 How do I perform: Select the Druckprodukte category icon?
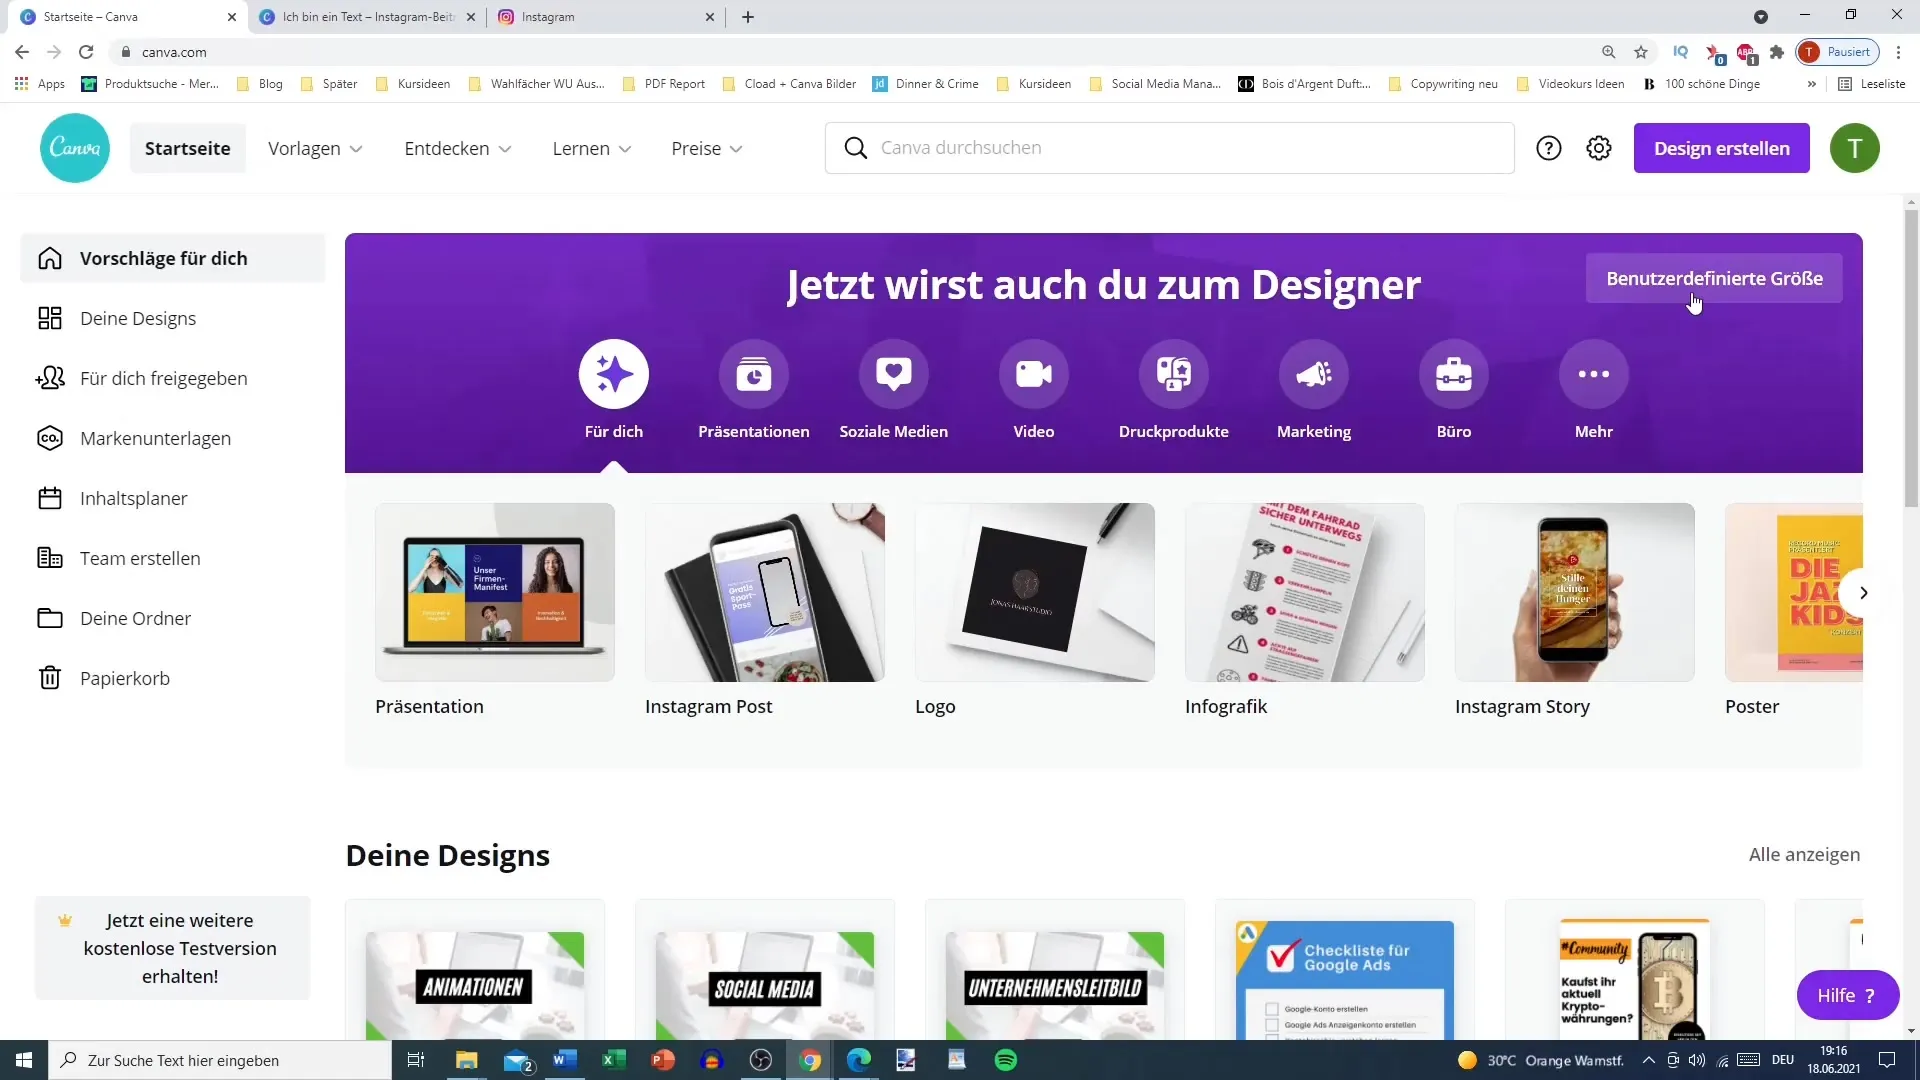click(1174, 374)
